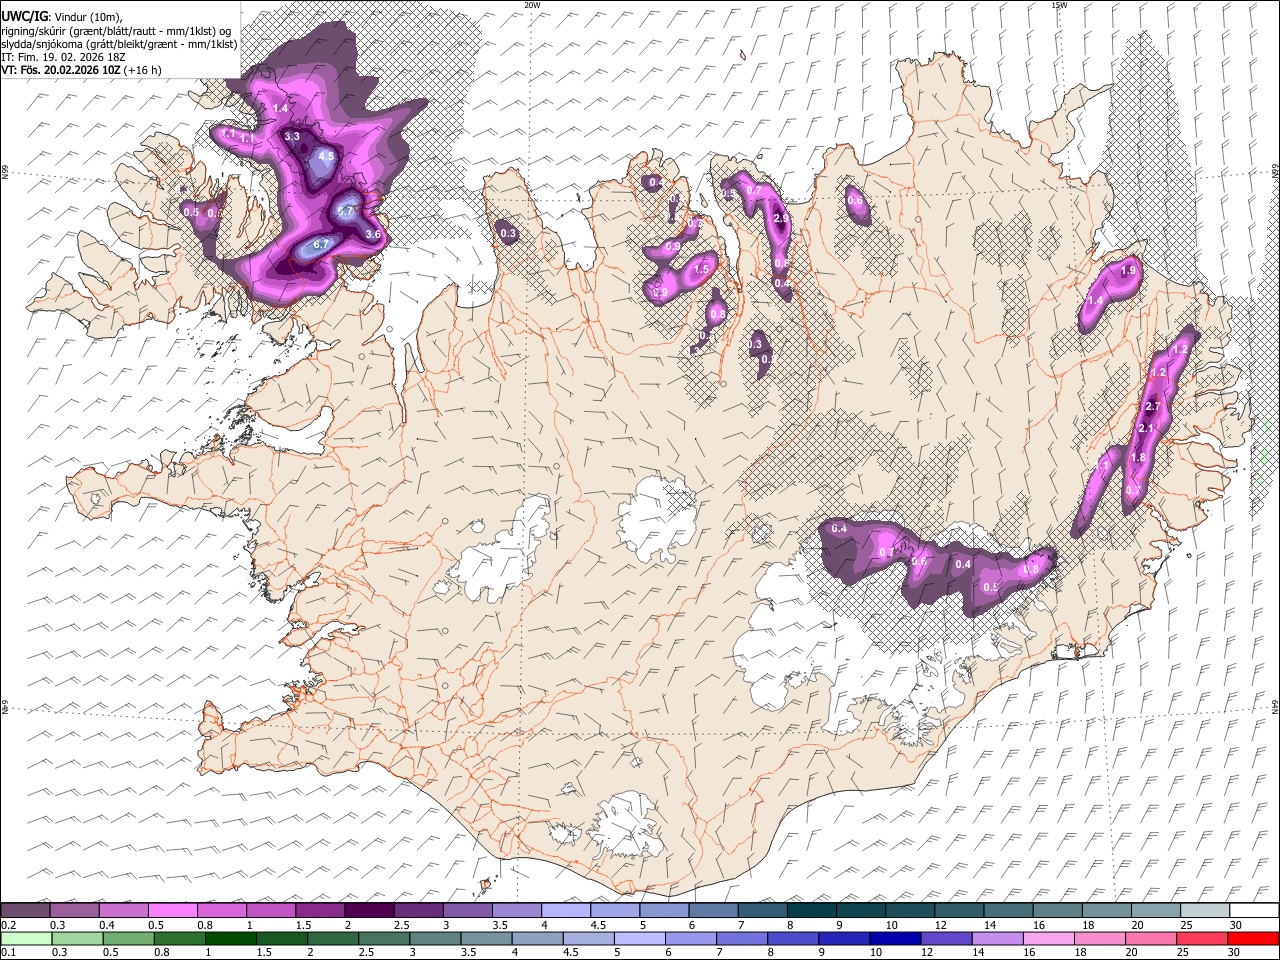Click the 1.9 precipitation value in the northeast
This screenshot has height=960, width=1280.
pos(1129,271)
